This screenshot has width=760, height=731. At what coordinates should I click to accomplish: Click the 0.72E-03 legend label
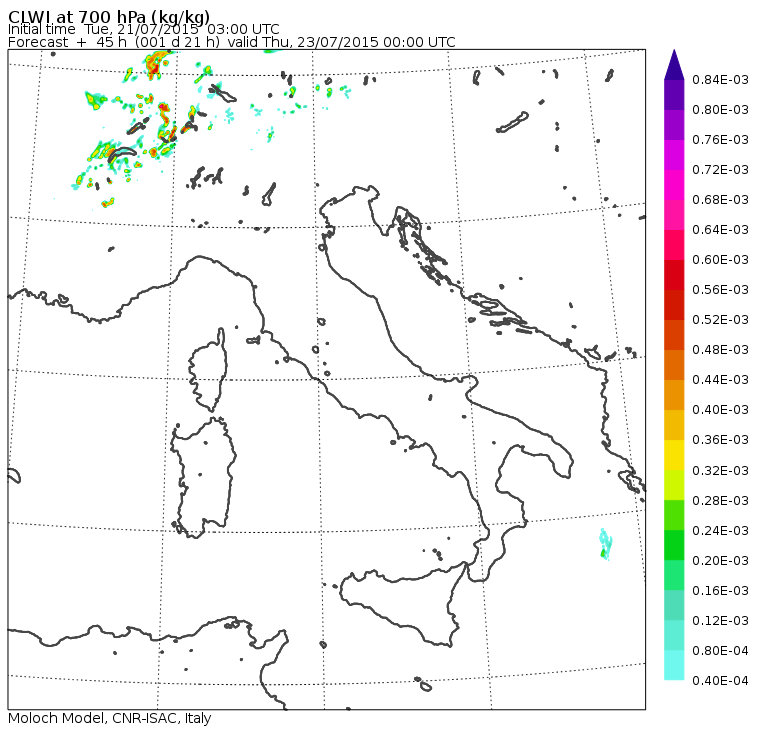pyautogui.click(x=720, y=170)
